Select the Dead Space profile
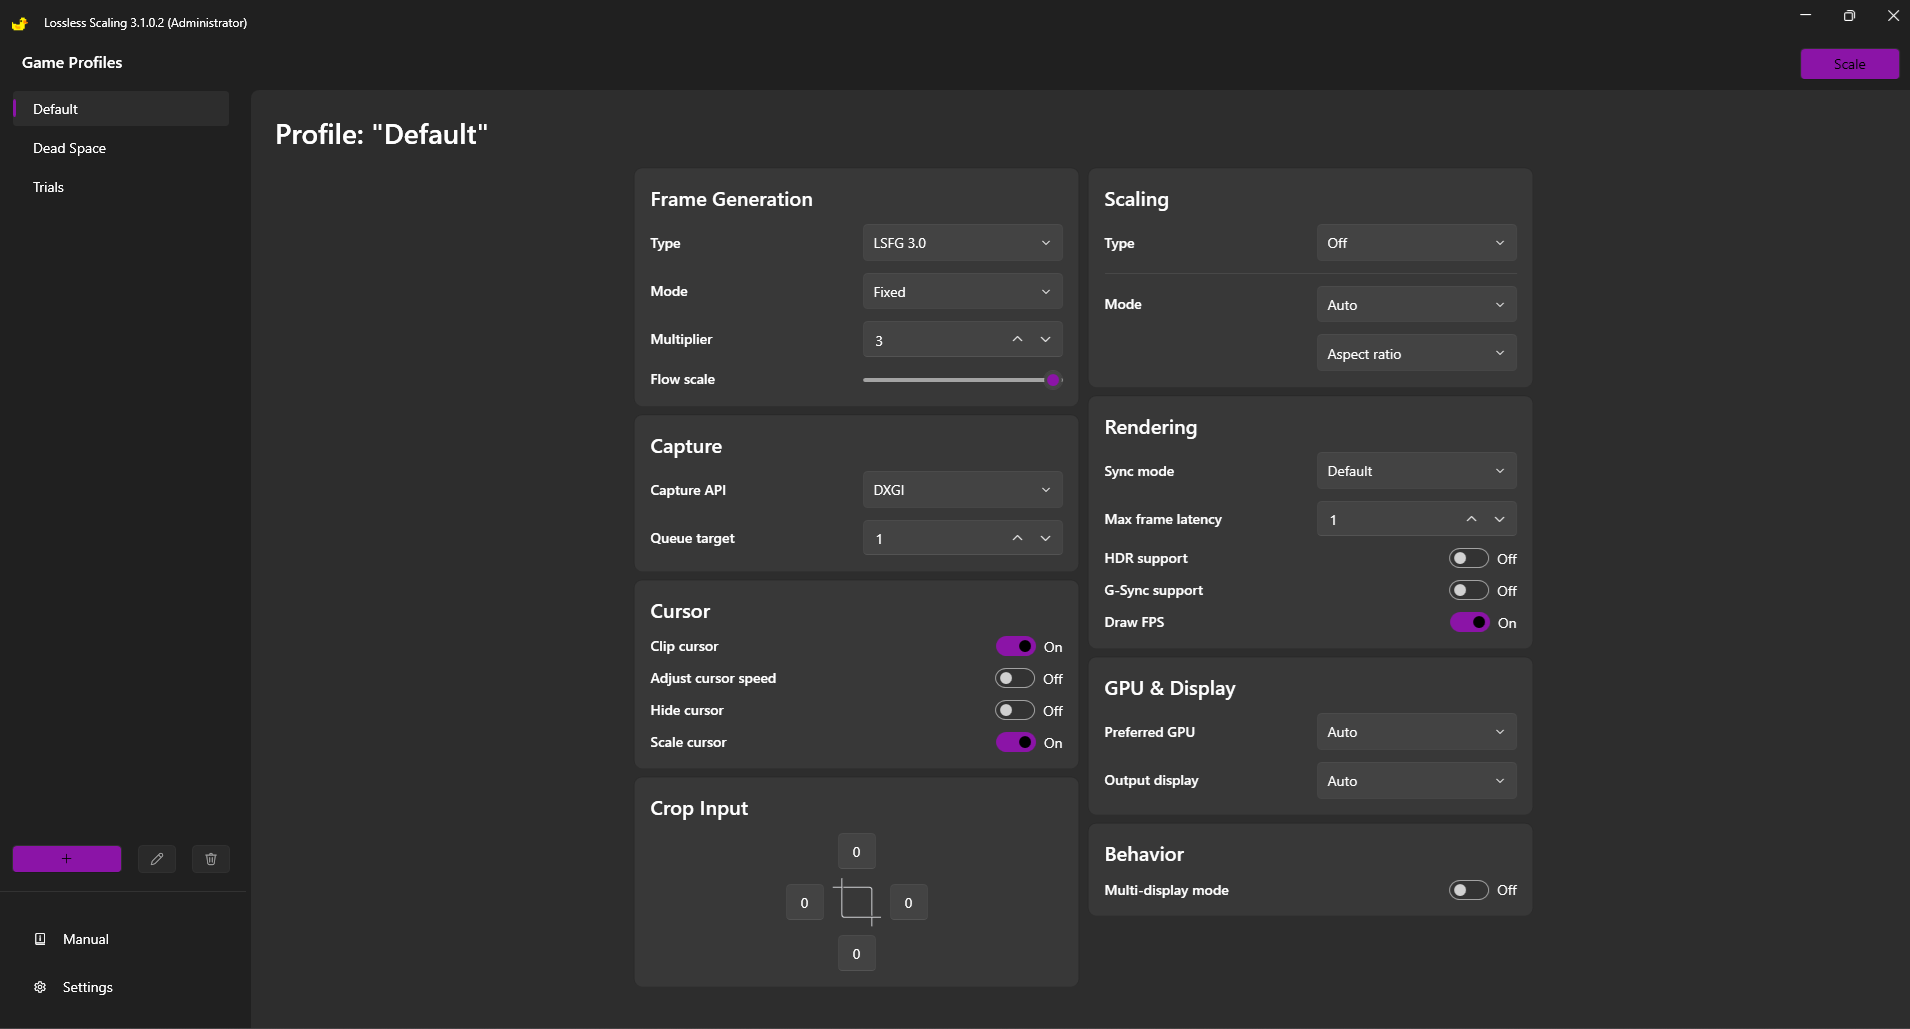The image size is (1910, 1029). [70, 148]
